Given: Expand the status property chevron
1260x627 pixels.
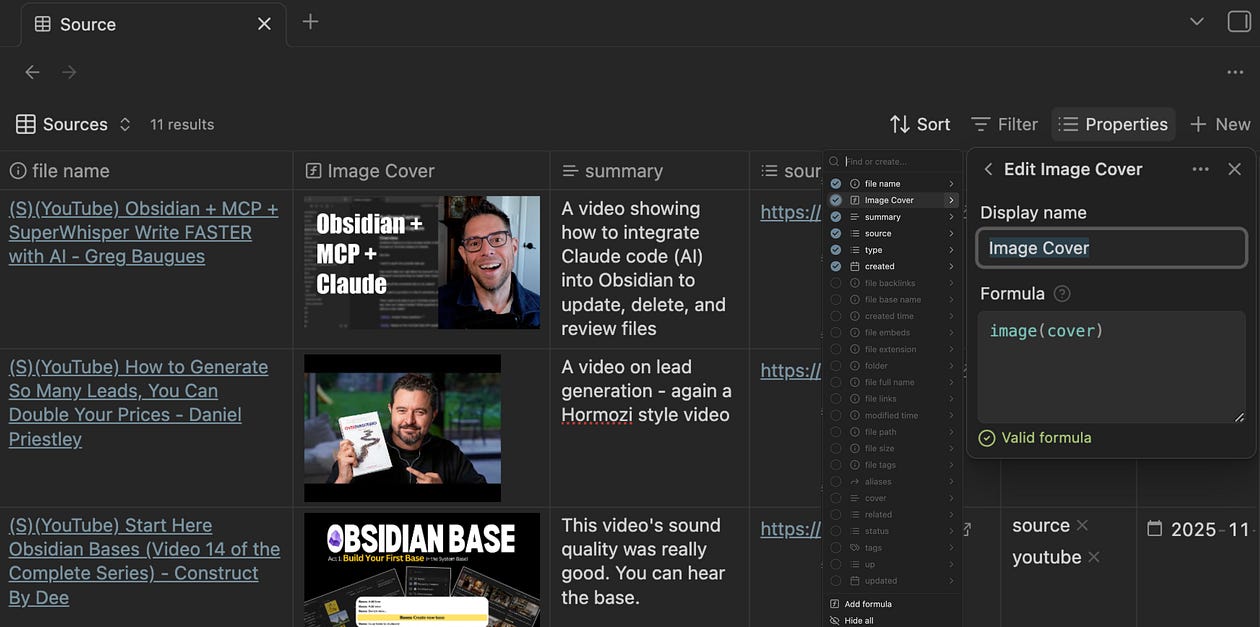Looking at the screenshot, I should [x=951, y=531].
